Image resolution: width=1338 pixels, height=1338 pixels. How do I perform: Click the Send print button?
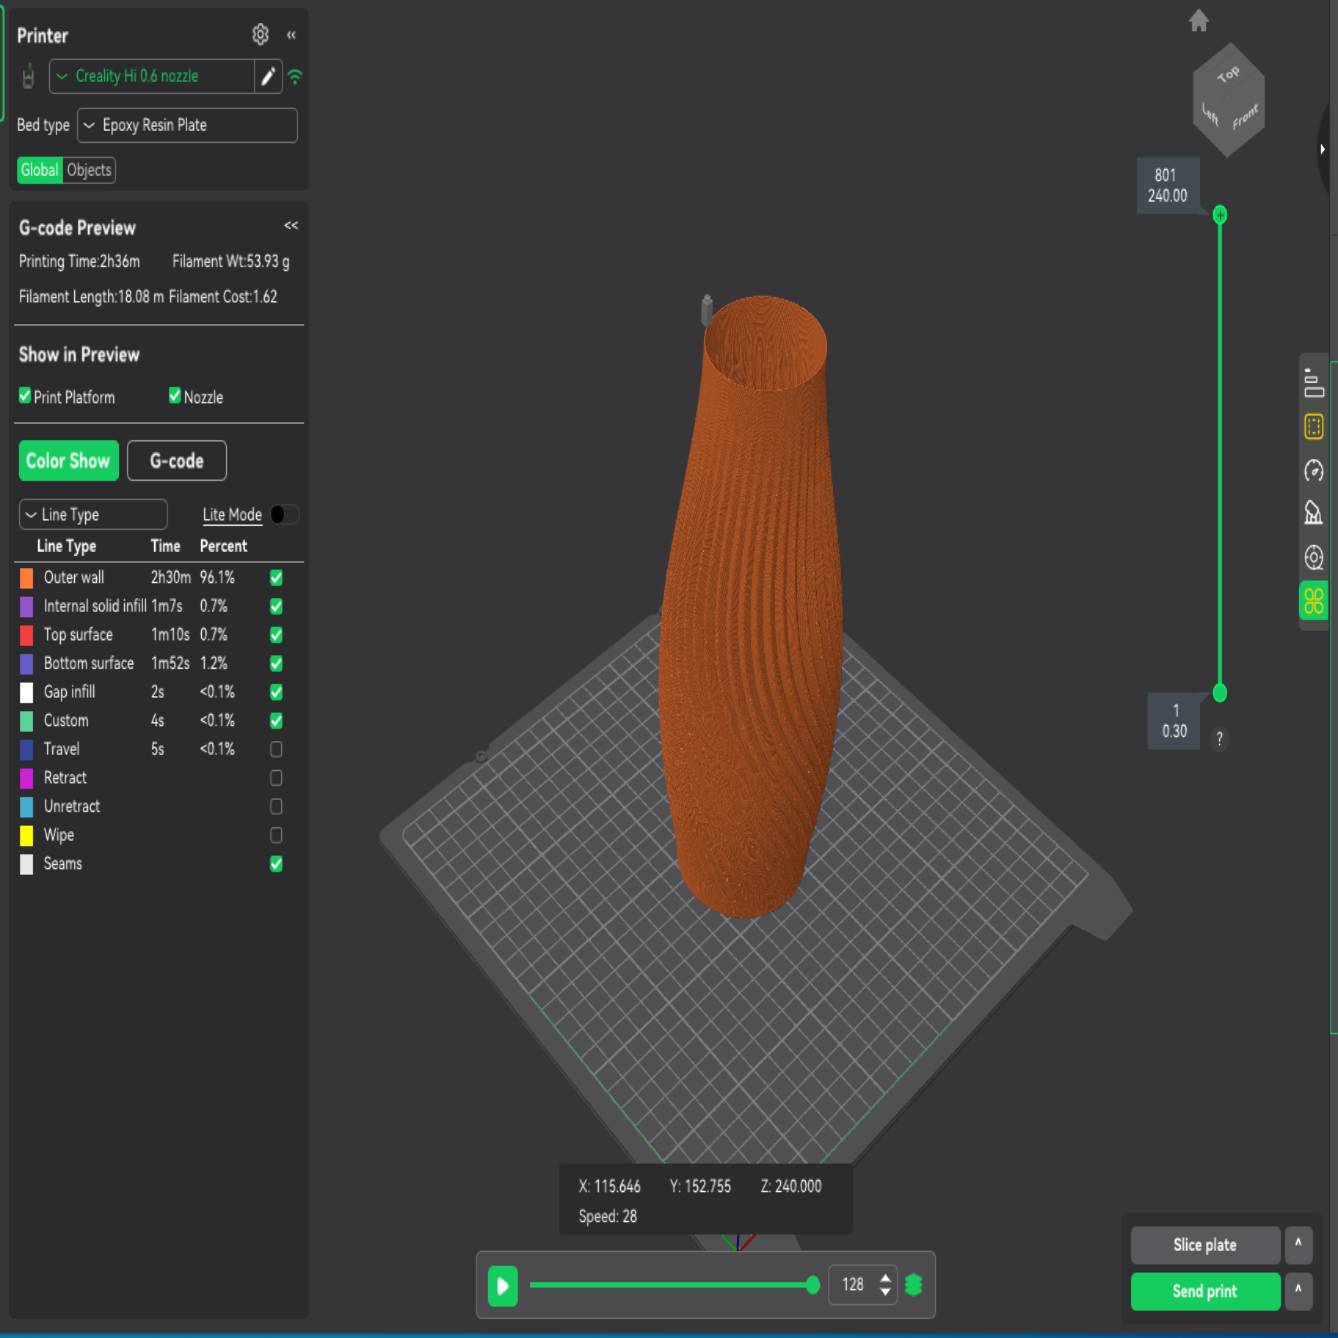pyautogui.click(x=1205, y=1291)
